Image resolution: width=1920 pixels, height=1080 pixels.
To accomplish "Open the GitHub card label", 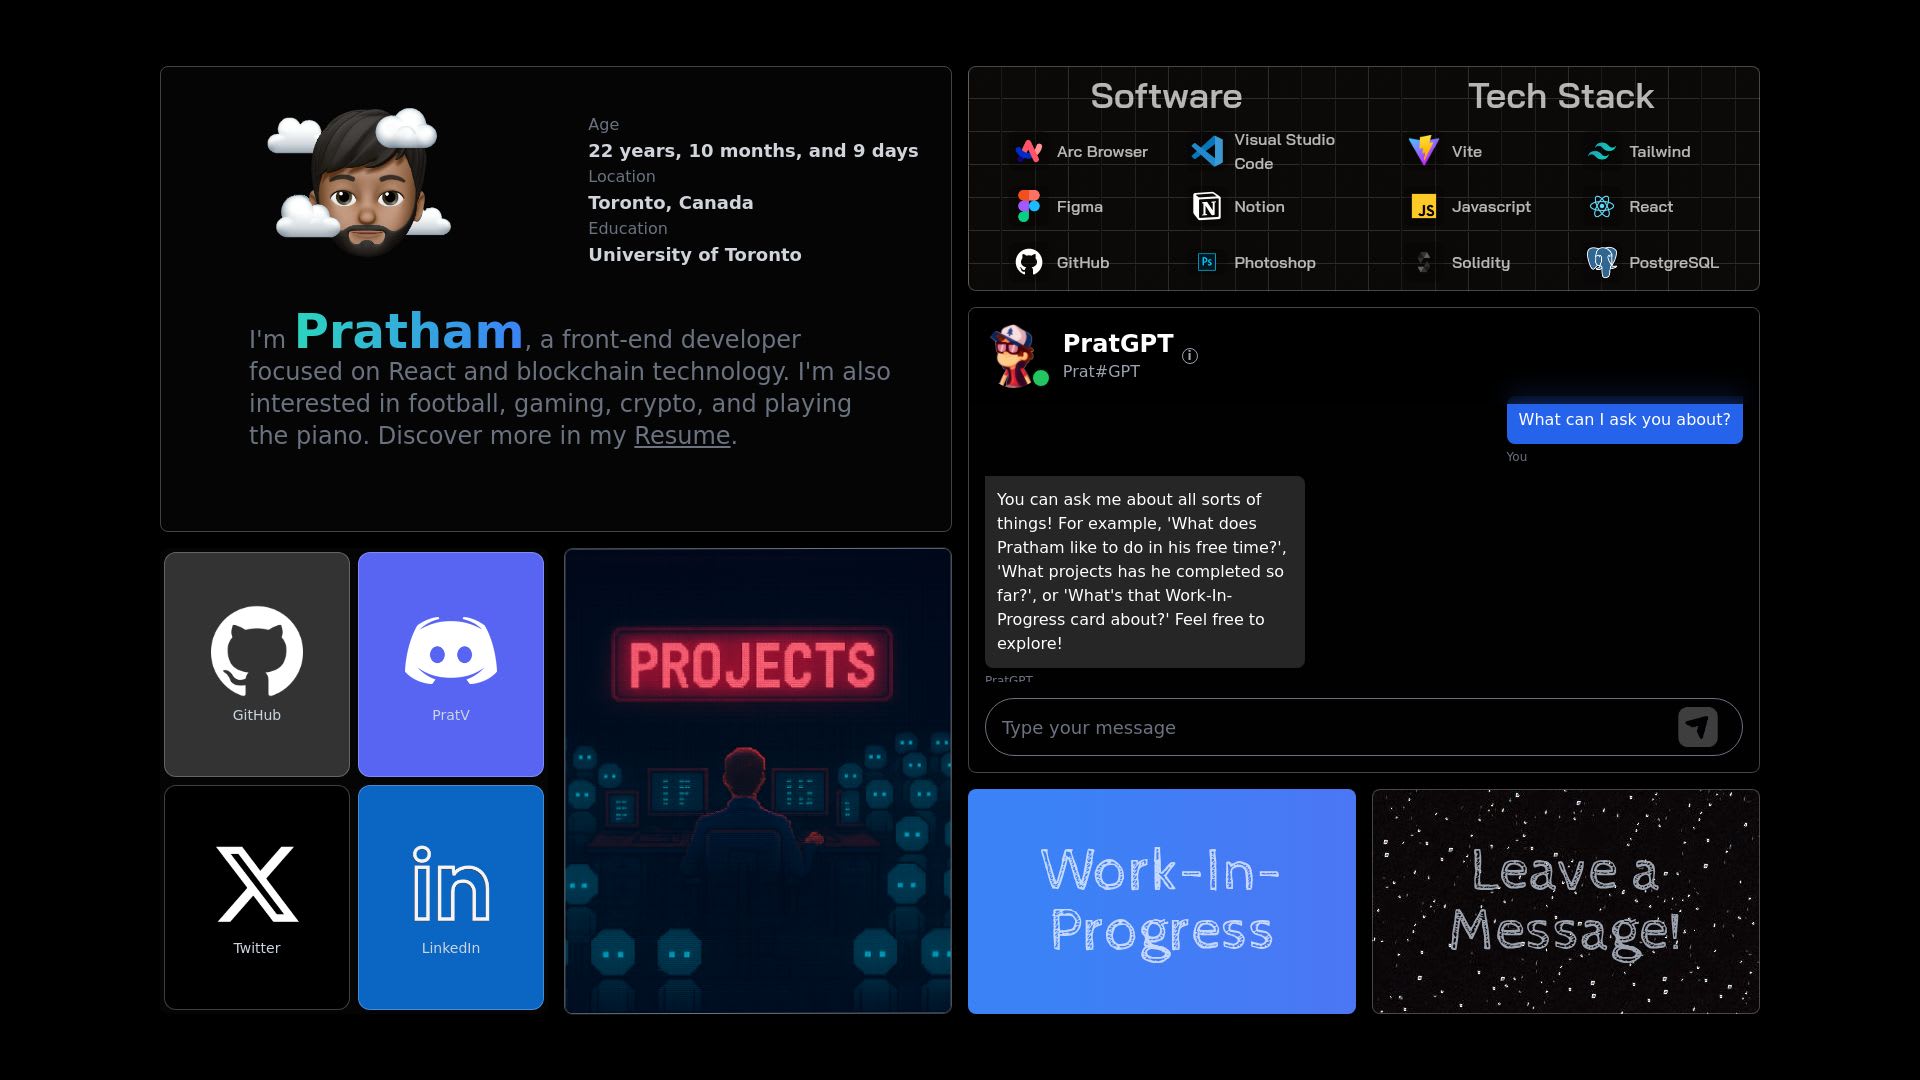I will tap(257, 715).
